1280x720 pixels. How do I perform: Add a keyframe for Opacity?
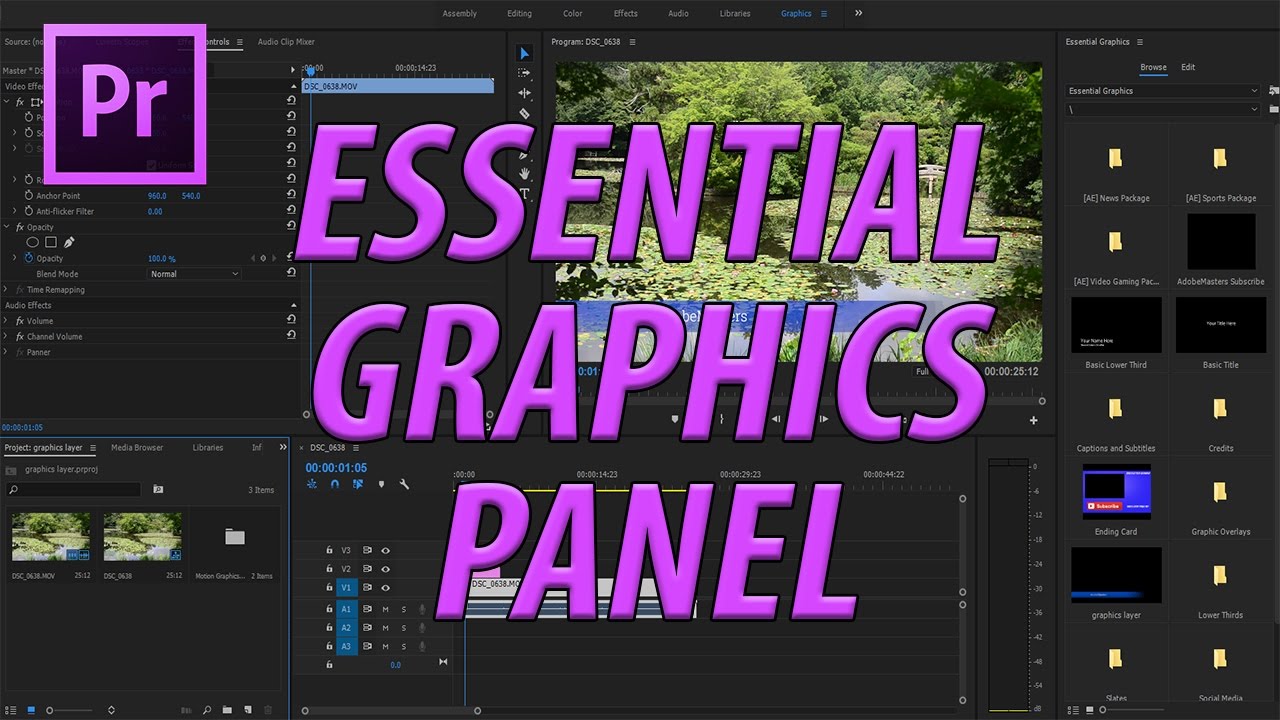(x=263, y=258)
